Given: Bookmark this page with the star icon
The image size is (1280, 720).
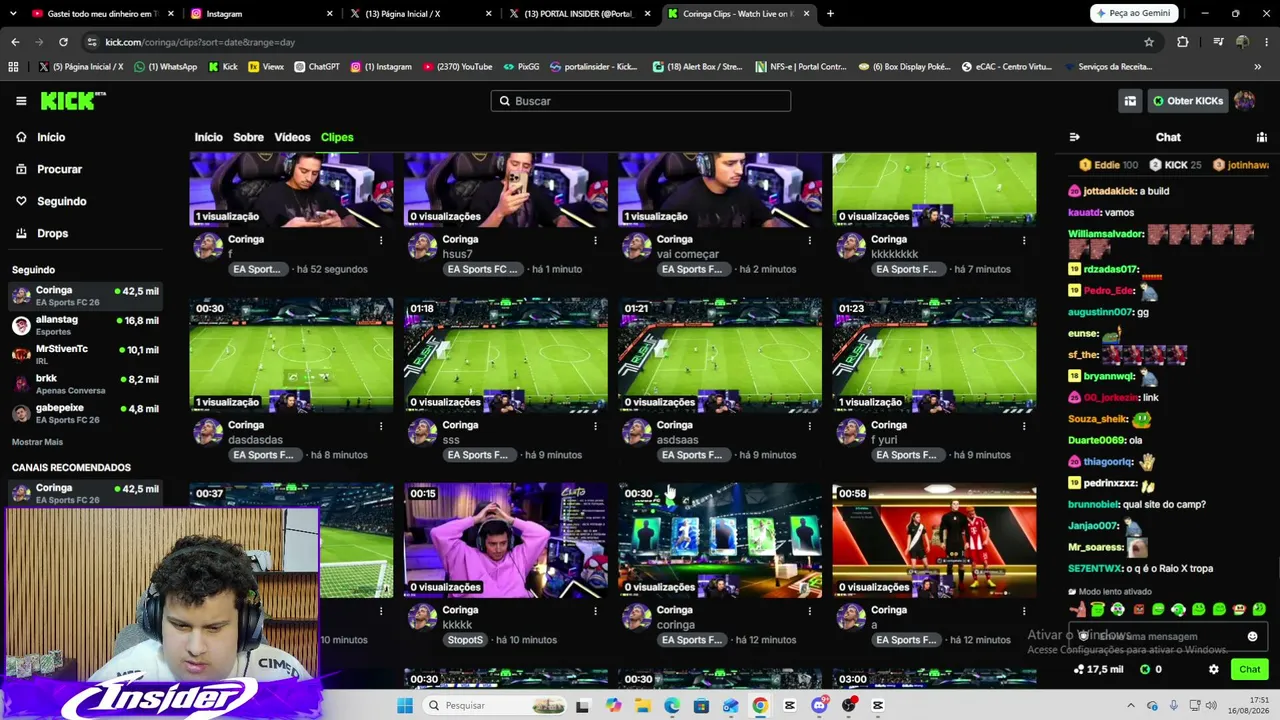Looking at the screenshot, I should click(1149, 42).
